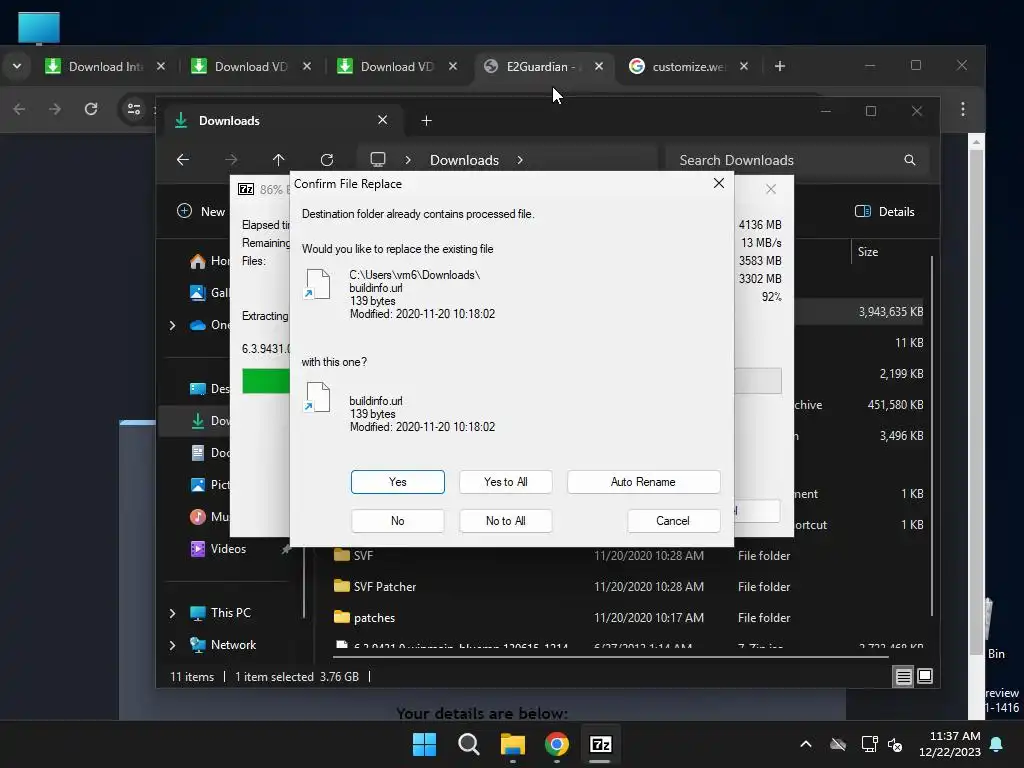The image size is (1024, 768).
Task: Switch to E2Guardian browser tab
Action: [541, 67]
